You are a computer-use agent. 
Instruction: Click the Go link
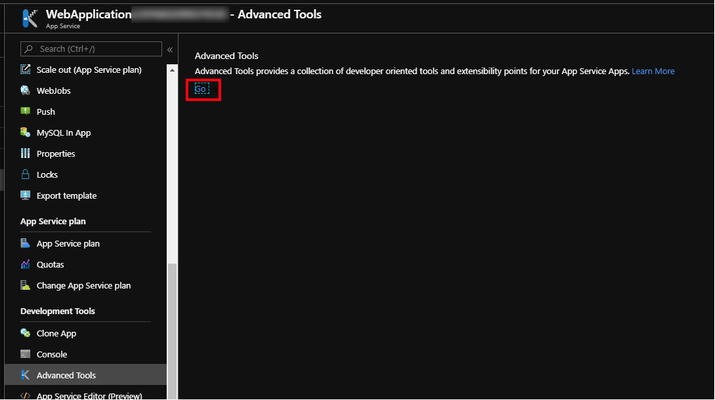click(202, 89)
